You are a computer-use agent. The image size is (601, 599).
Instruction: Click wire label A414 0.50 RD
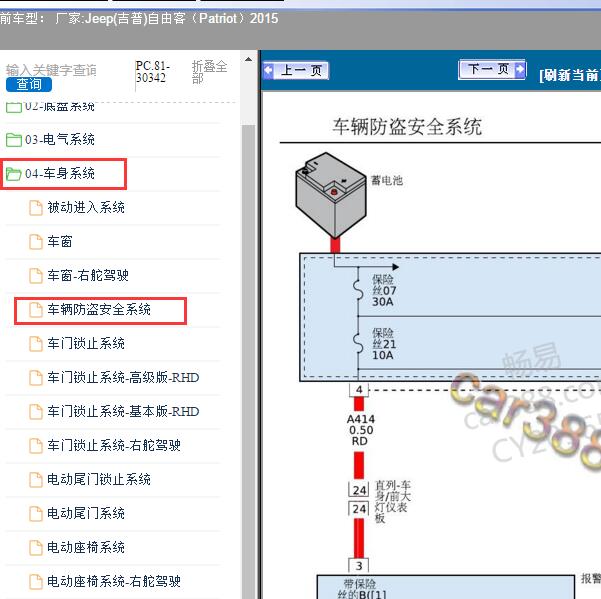click(x=360, y=430)
